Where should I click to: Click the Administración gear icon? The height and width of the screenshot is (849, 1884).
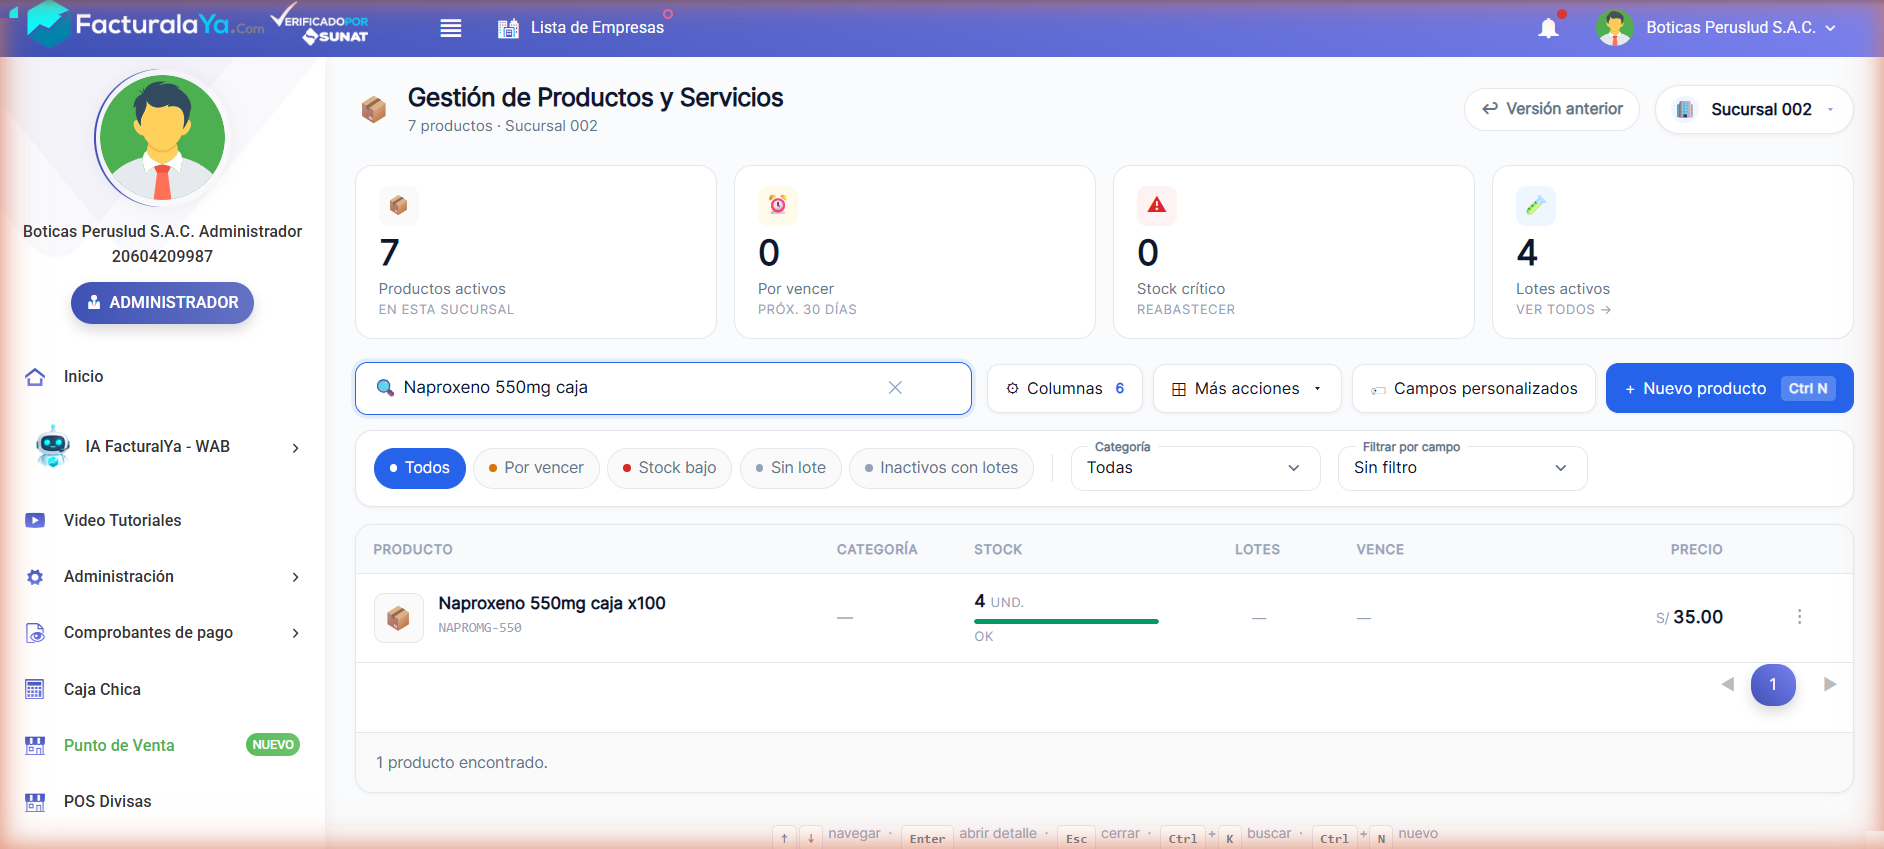point(35,577)
